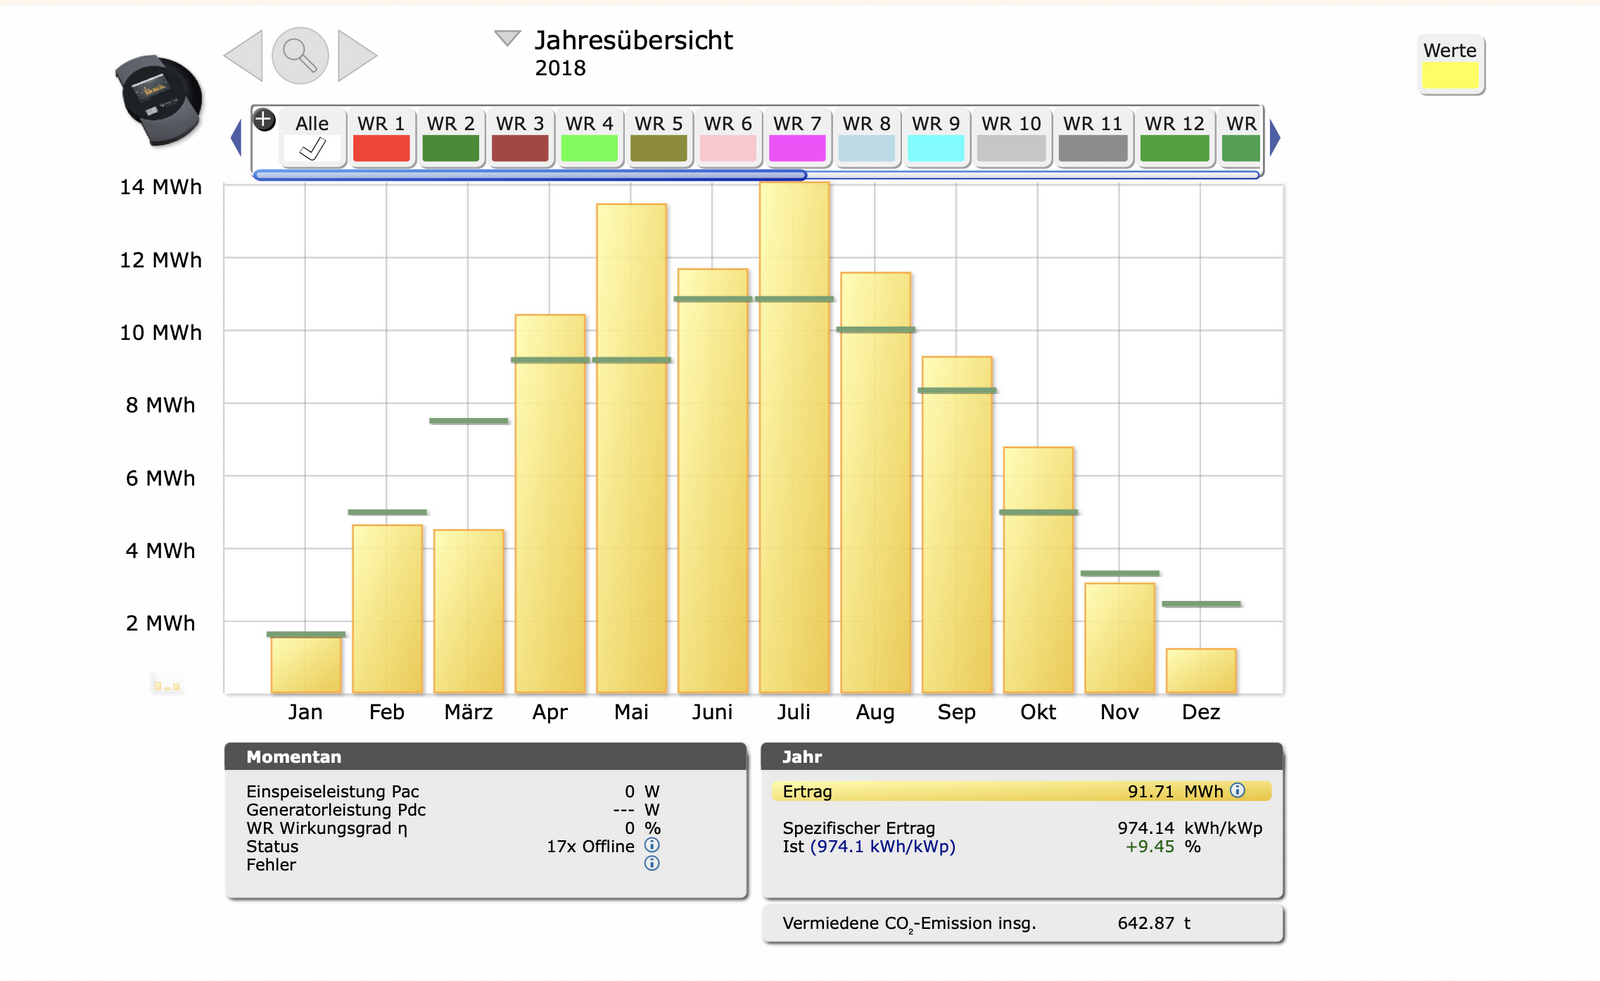Toggle the WR 5 olive swatch
1600x981 pixels.
659,149
